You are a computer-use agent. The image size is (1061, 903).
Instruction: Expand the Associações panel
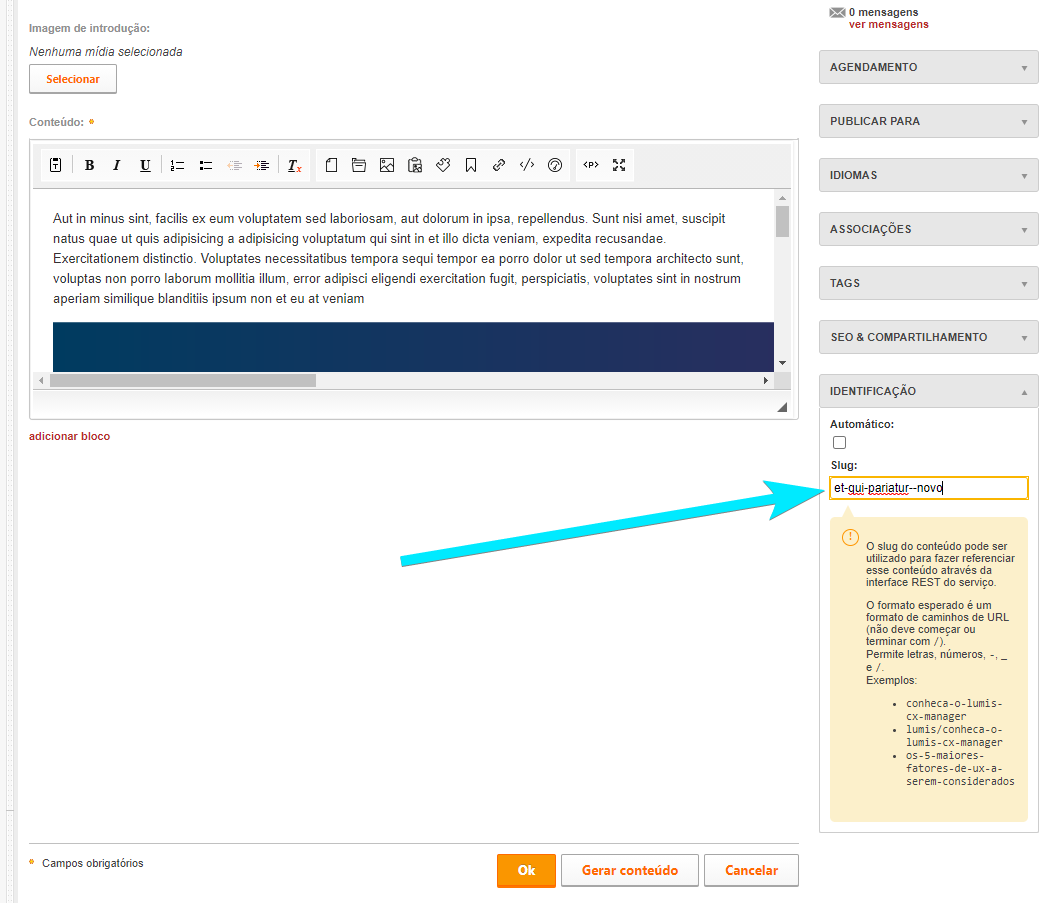click(x=928, y=229)
